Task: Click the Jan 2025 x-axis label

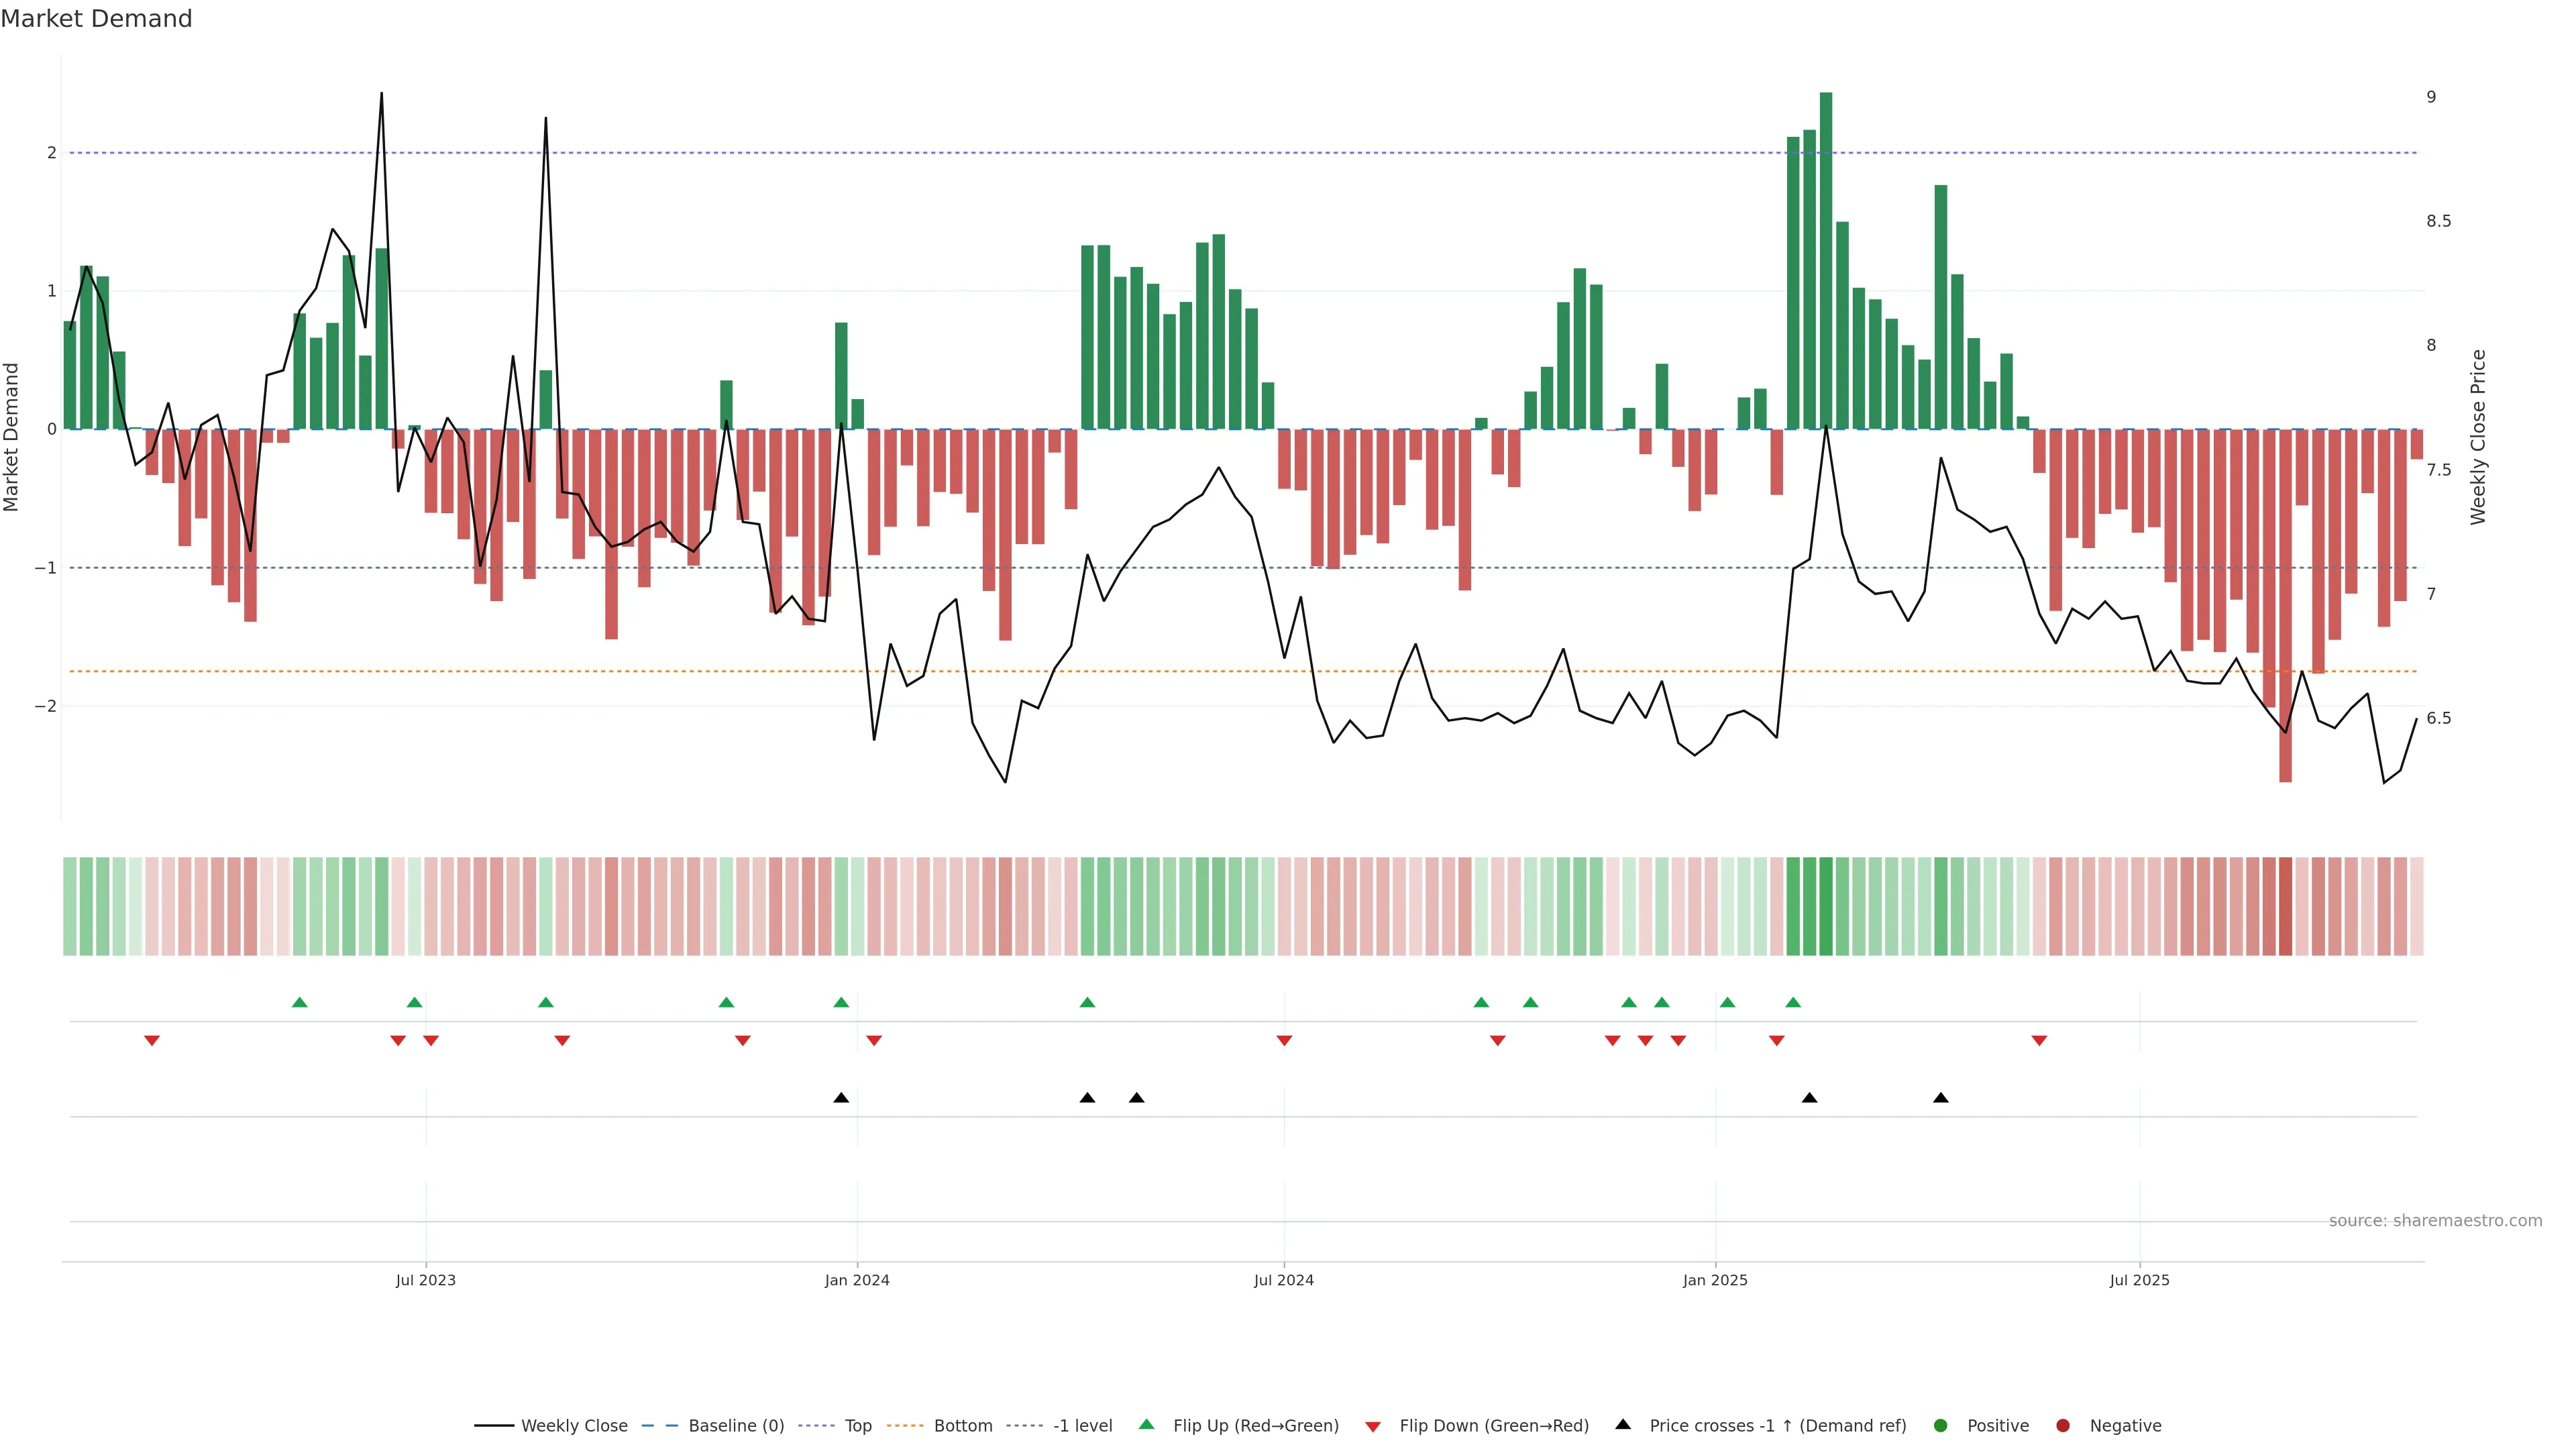Action: 1715,1281
